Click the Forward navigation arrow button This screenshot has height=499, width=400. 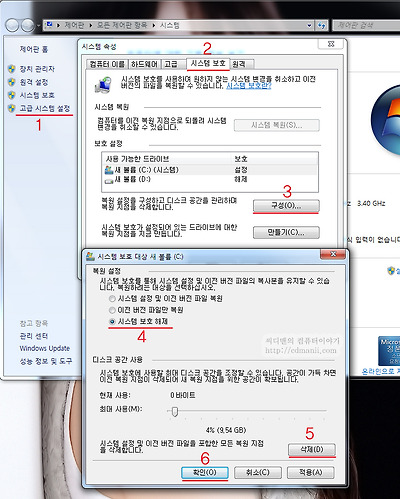[x=28, y=25]
